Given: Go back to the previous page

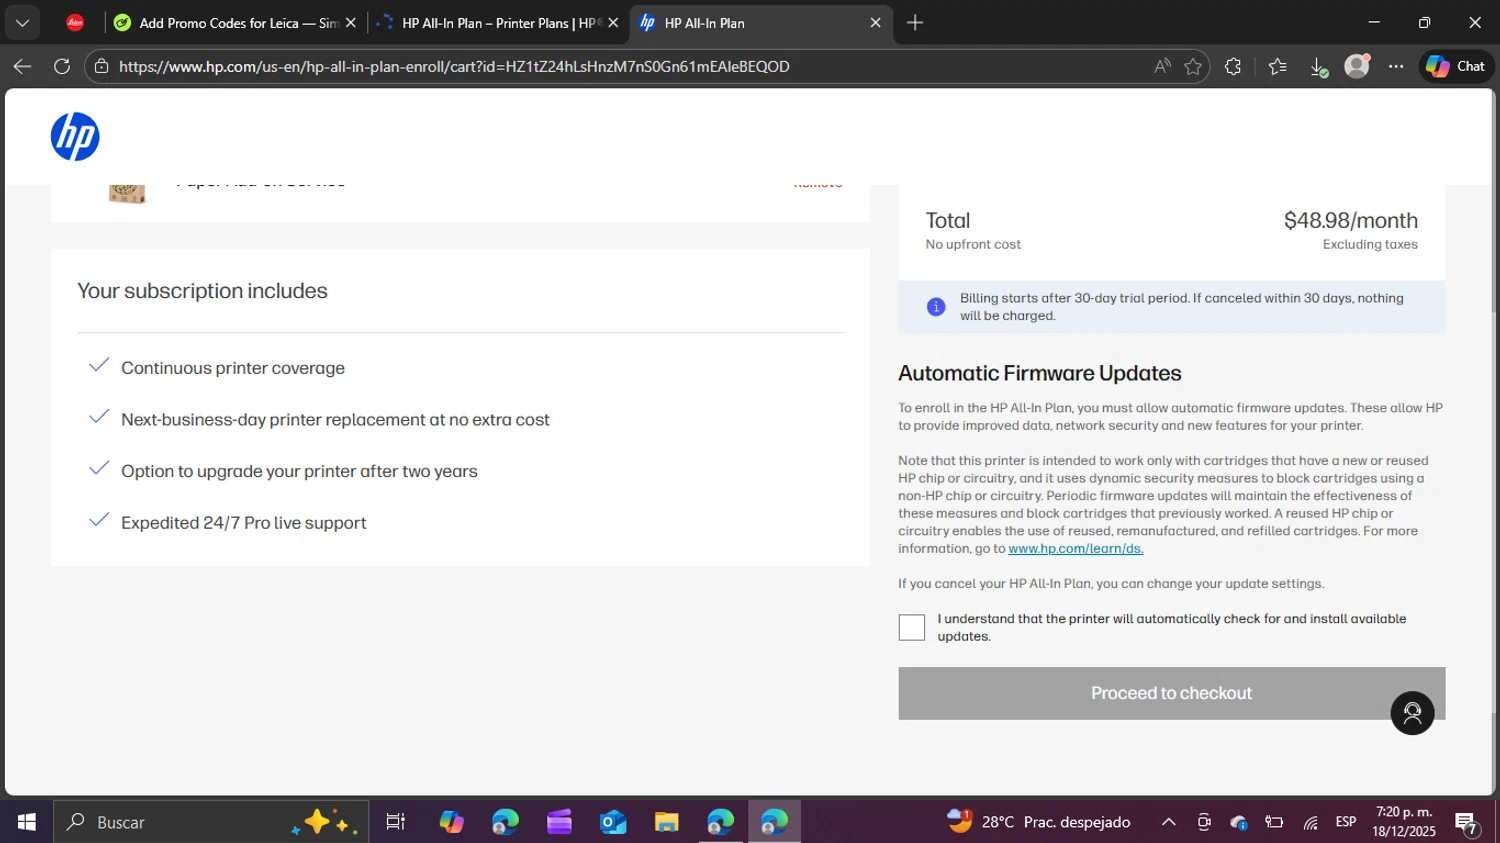Looking at the screenshot, I should tap(22, 66).
